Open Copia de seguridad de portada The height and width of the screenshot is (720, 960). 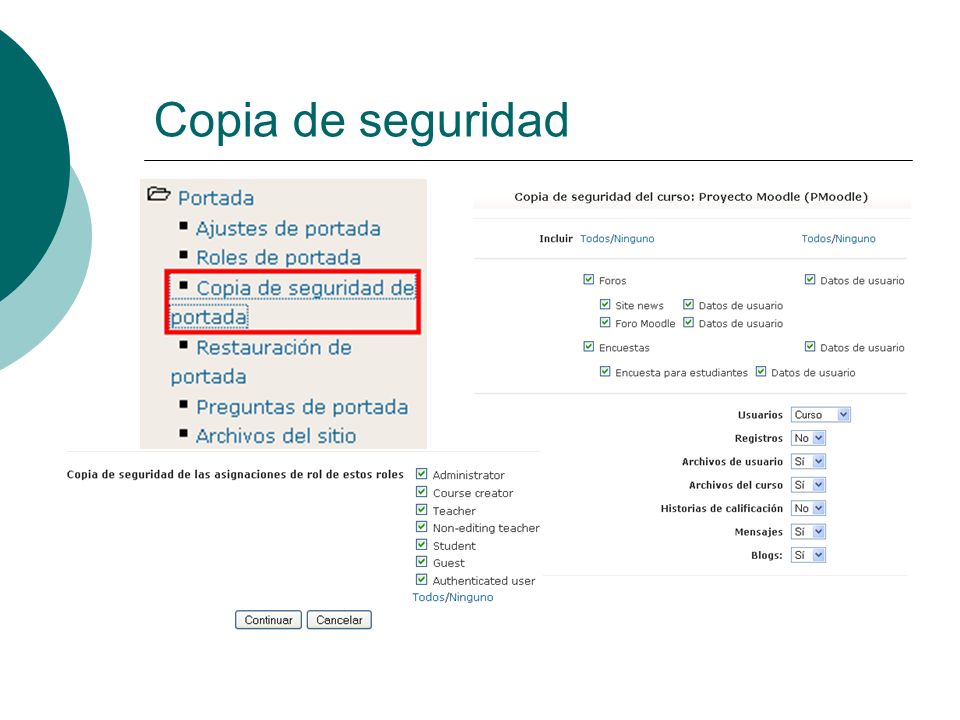tap(293, 302)
